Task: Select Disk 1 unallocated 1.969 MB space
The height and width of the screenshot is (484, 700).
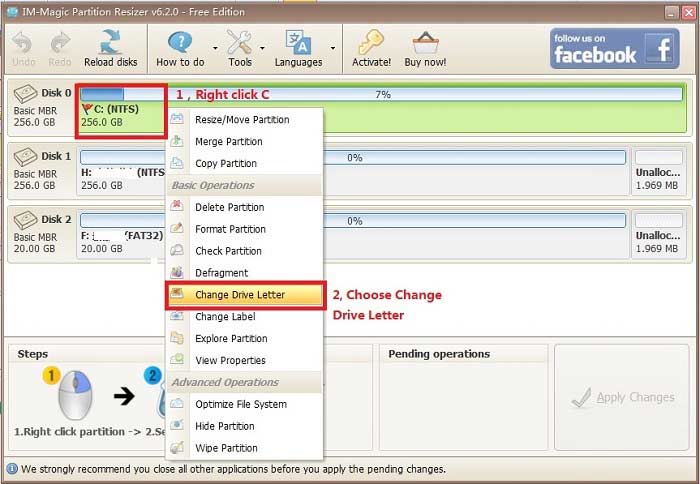Action: 659,170
